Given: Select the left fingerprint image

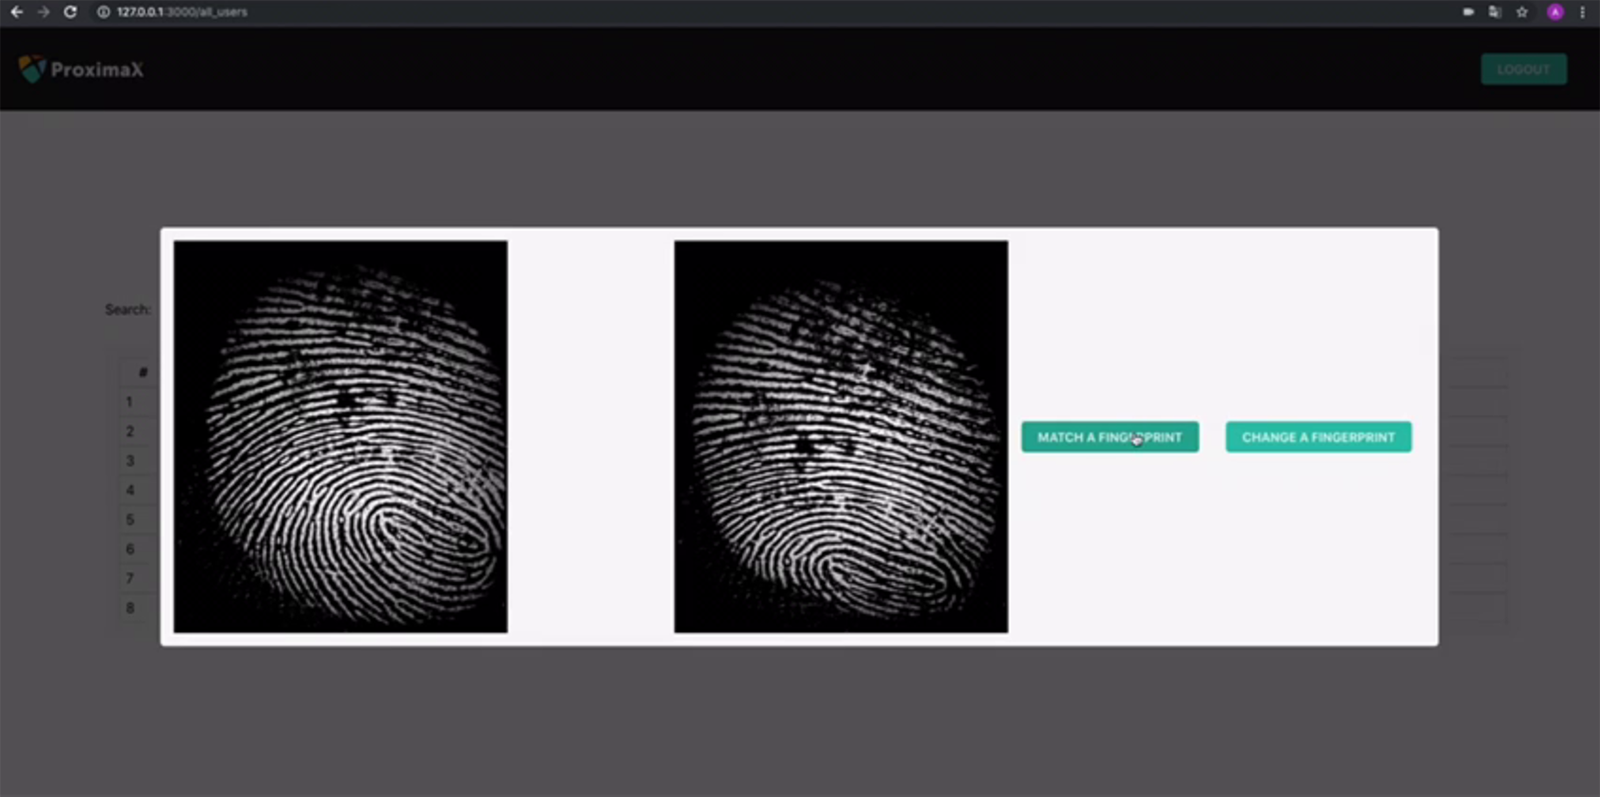Looking at the screenshot, I should [340, 436].
